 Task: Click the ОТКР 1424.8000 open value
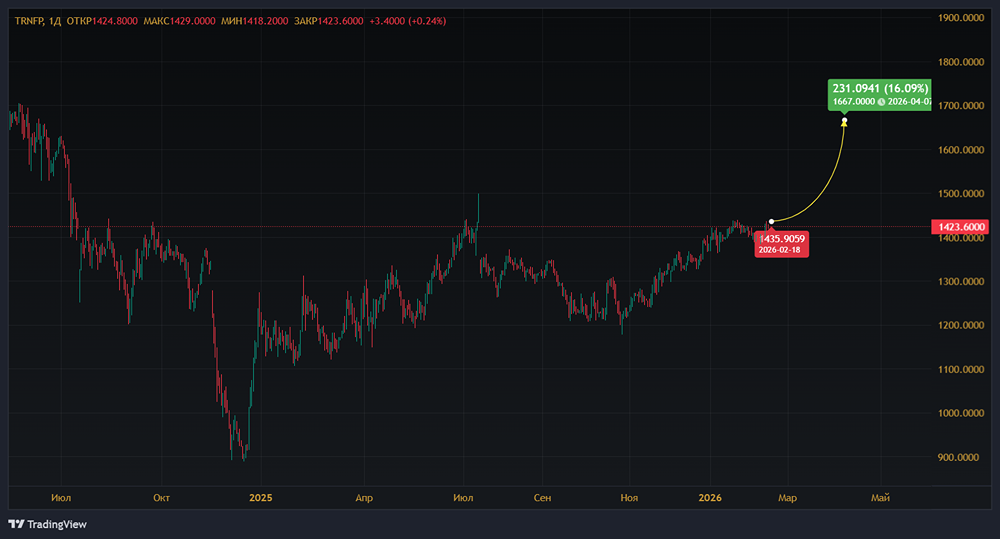[x=102, y=21]
